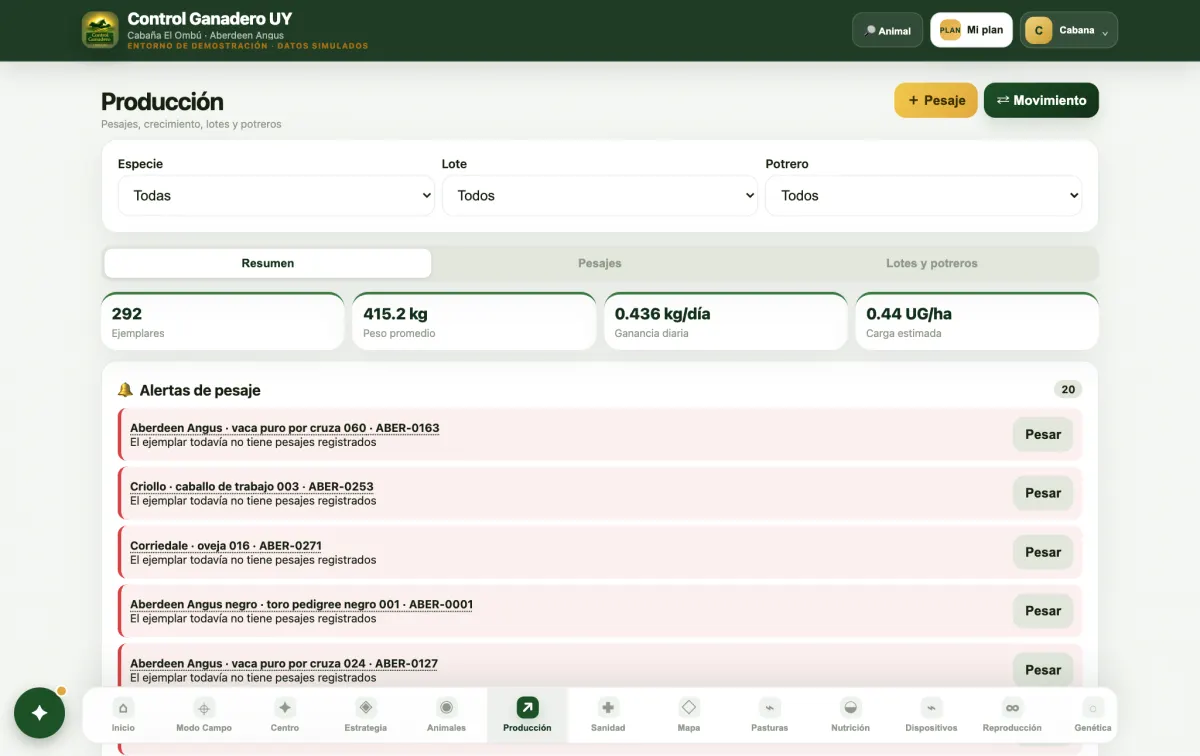Click the Movimiento button
The height and width of the screenshot is (756, 1200).
pos(1041,100)
